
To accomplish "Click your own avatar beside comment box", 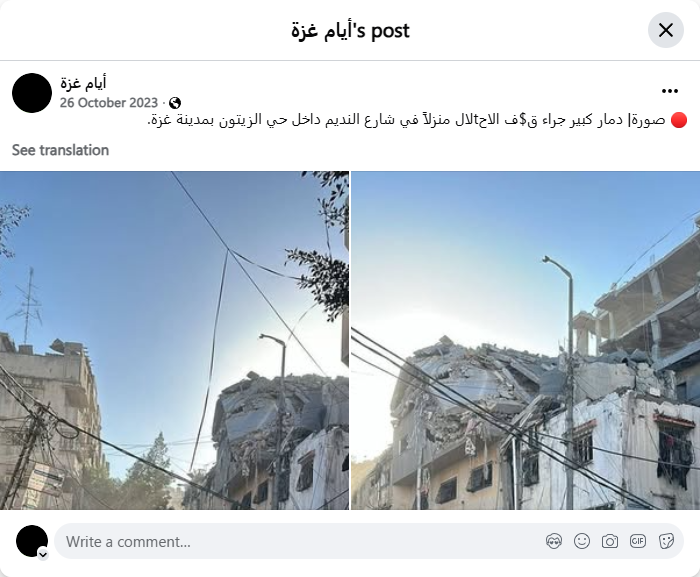I will coord(32,541).
